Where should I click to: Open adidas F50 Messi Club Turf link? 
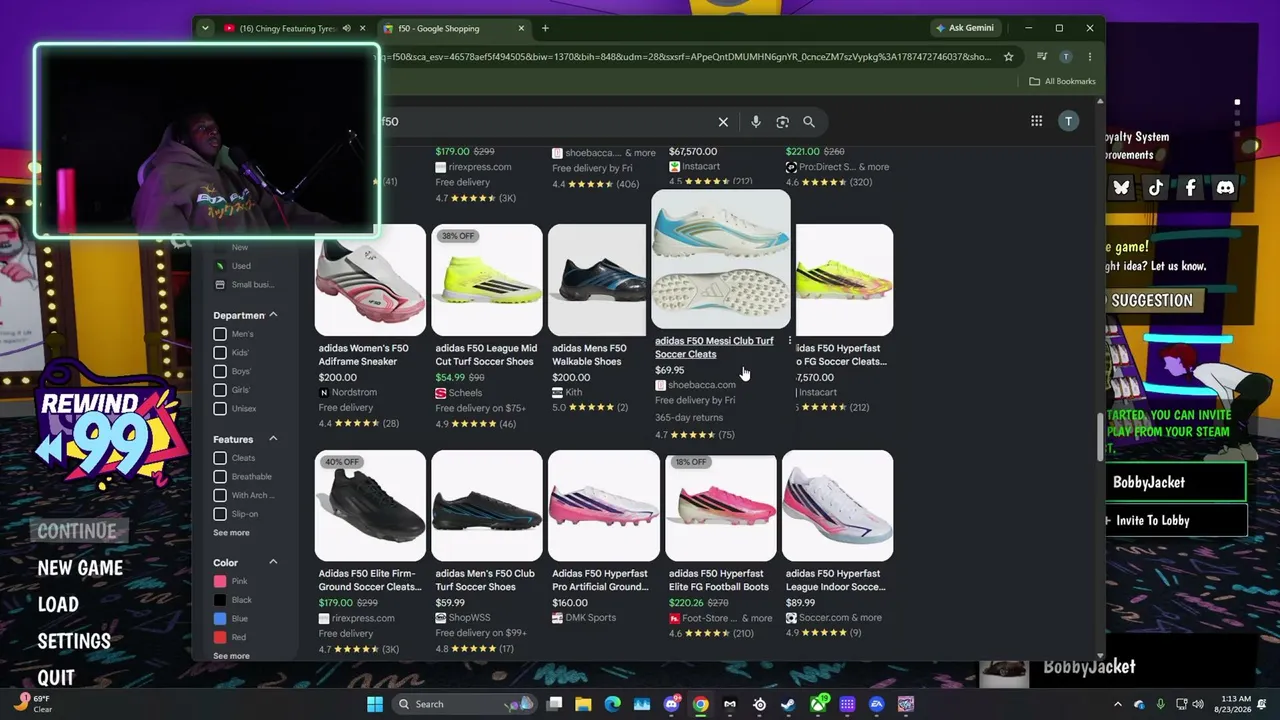[x=714, y=347]
